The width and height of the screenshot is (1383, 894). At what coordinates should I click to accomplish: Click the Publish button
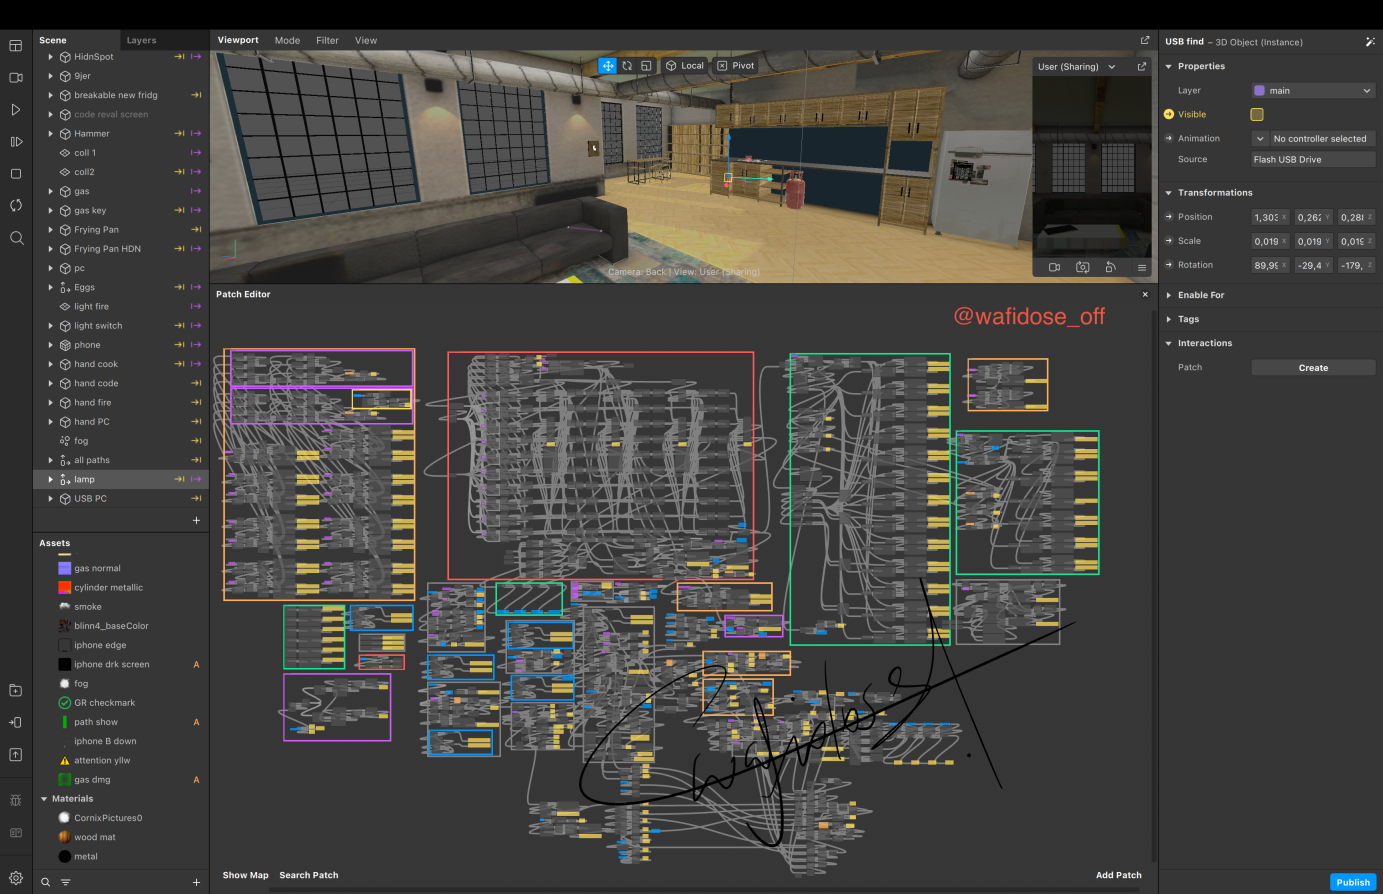click(x=1352, y=882)
